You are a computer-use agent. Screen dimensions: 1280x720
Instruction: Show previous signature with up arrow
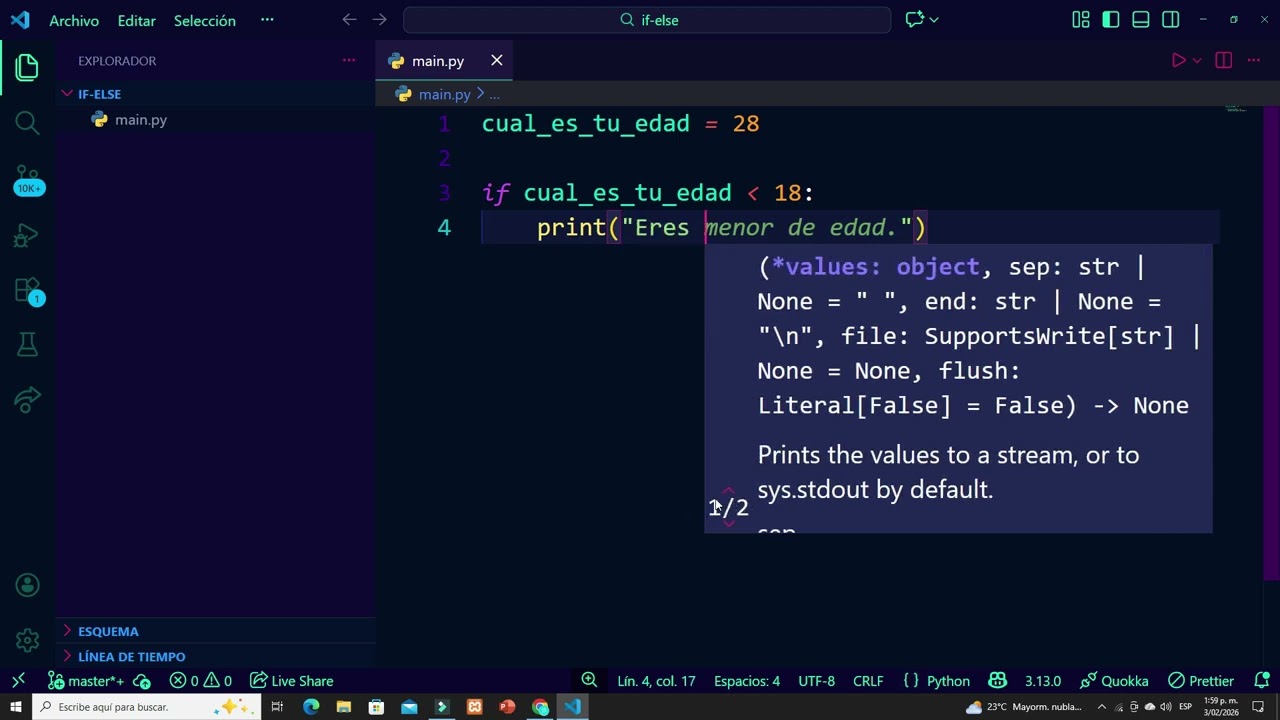pyautogui.click(x=728, y=491)
